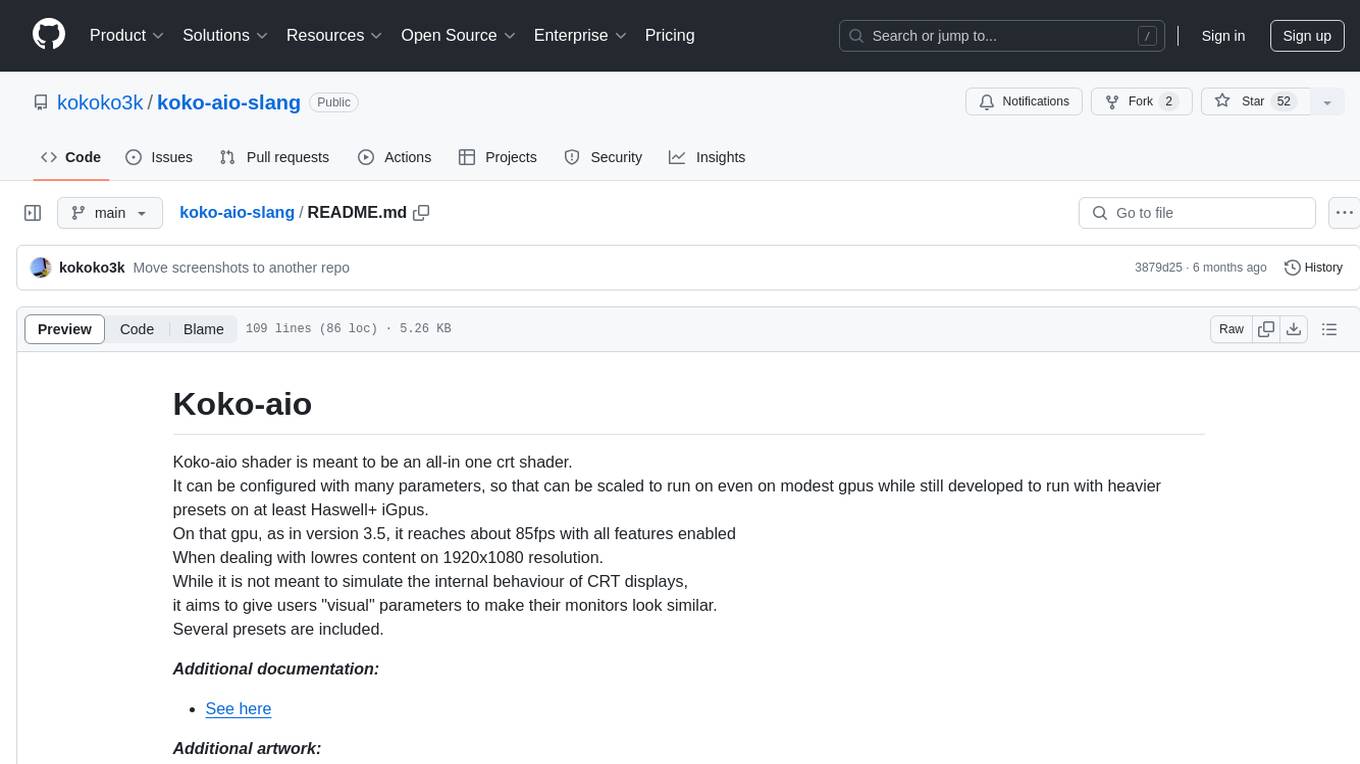Click the 6 months ago timestamp
This screenshot has width=1360, height=764.
(x=1230, y=267)
